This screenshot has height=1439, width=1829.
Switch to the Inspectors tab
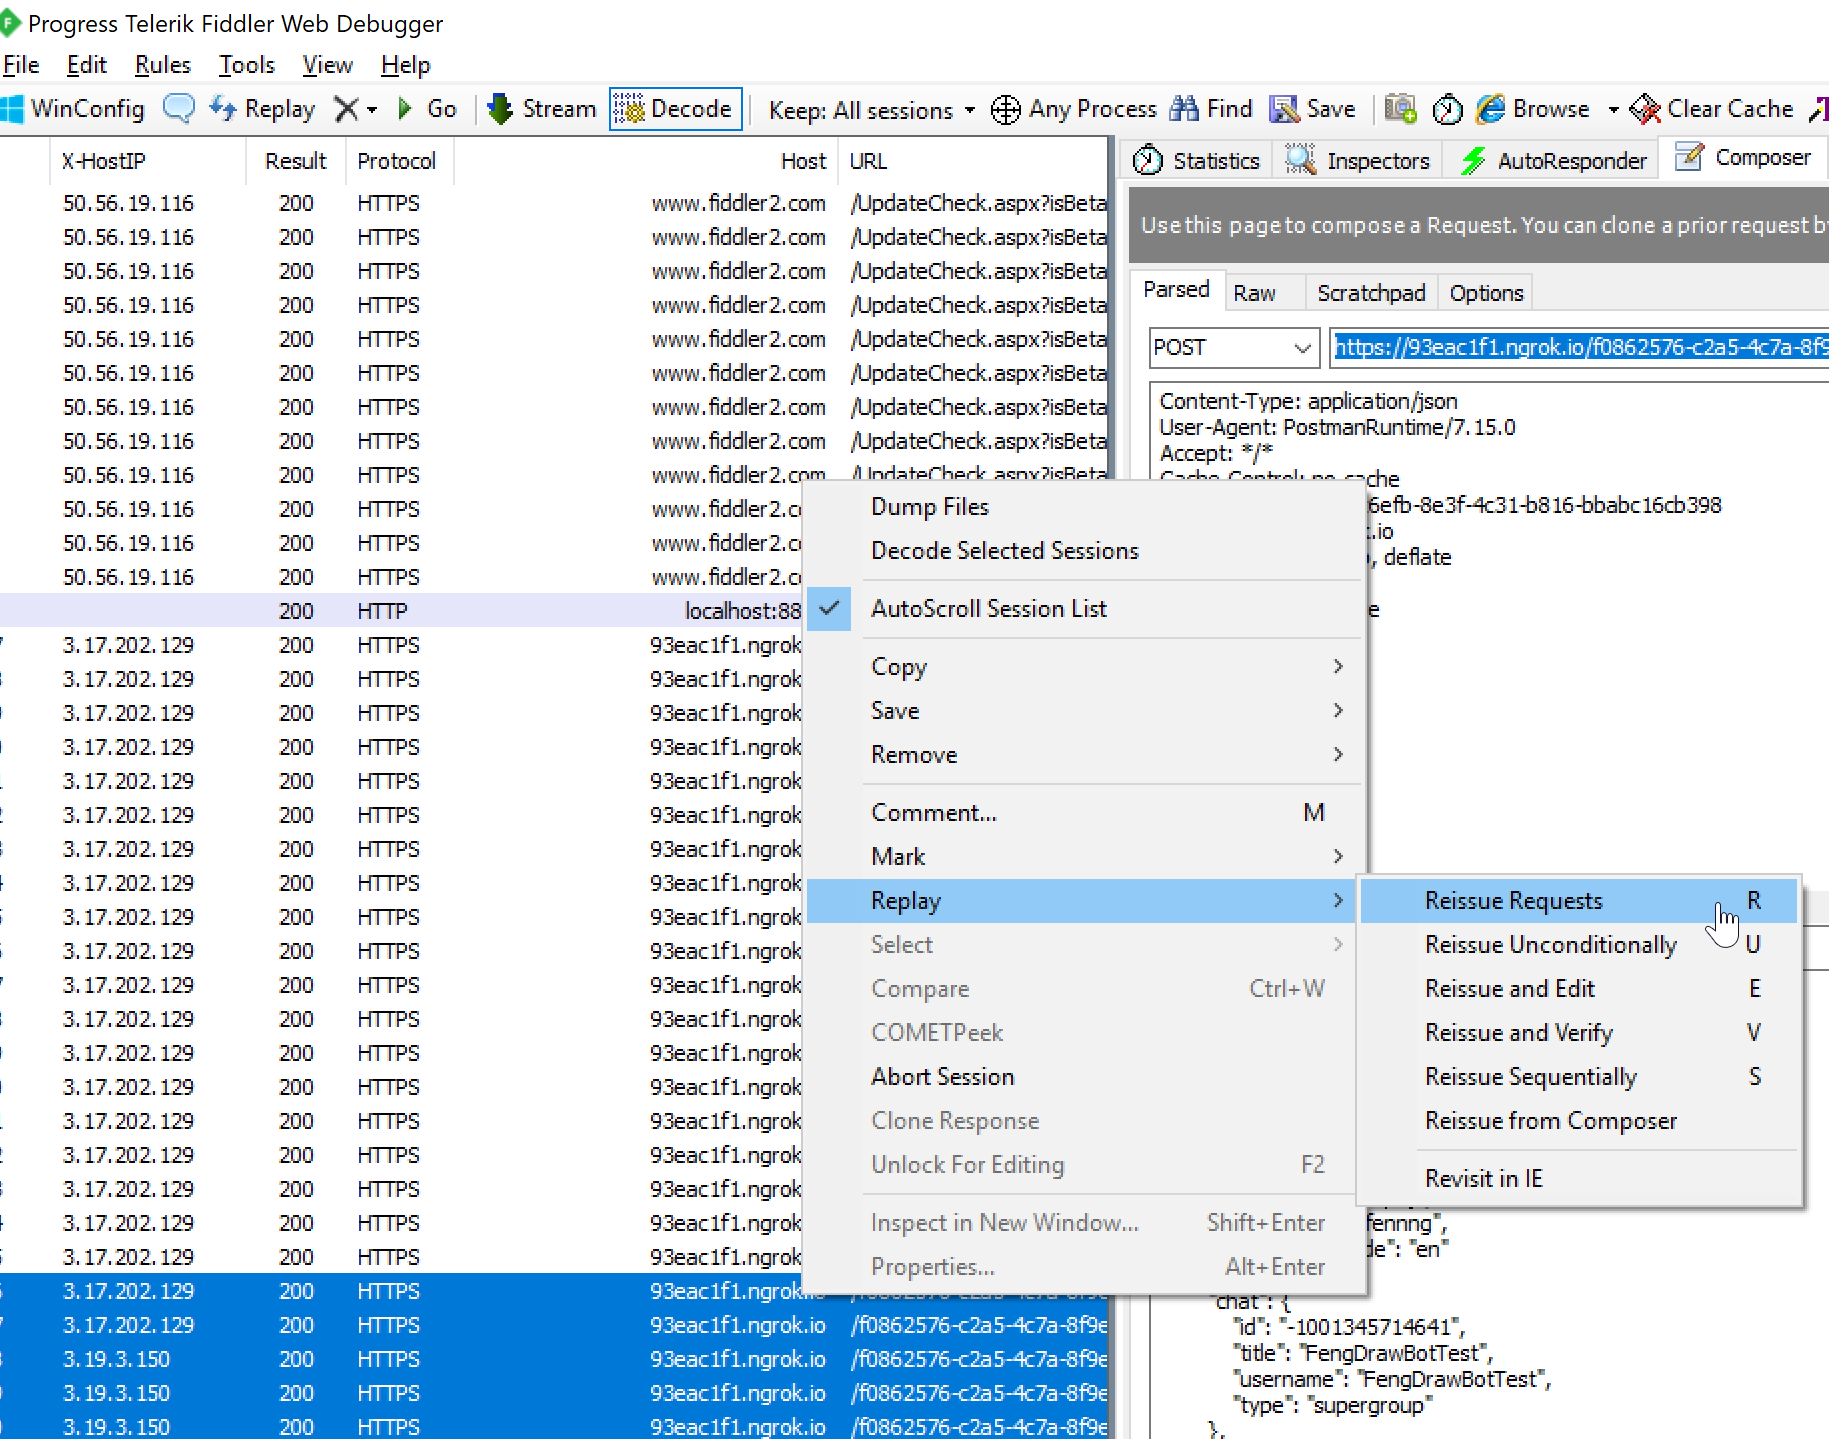1358,160
